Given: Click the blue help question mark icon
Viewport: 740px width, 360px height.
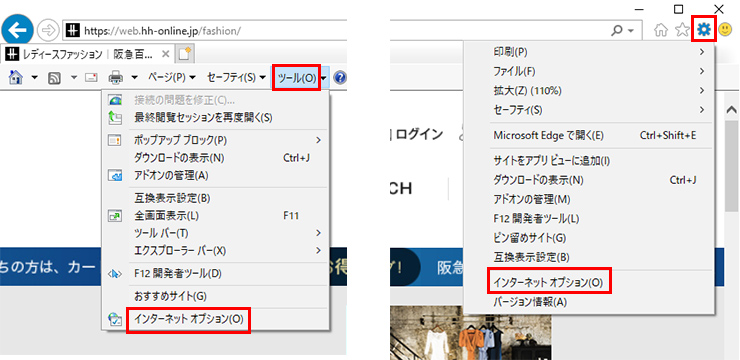Looking at the screenshot, I should click(x=339, y=78).
